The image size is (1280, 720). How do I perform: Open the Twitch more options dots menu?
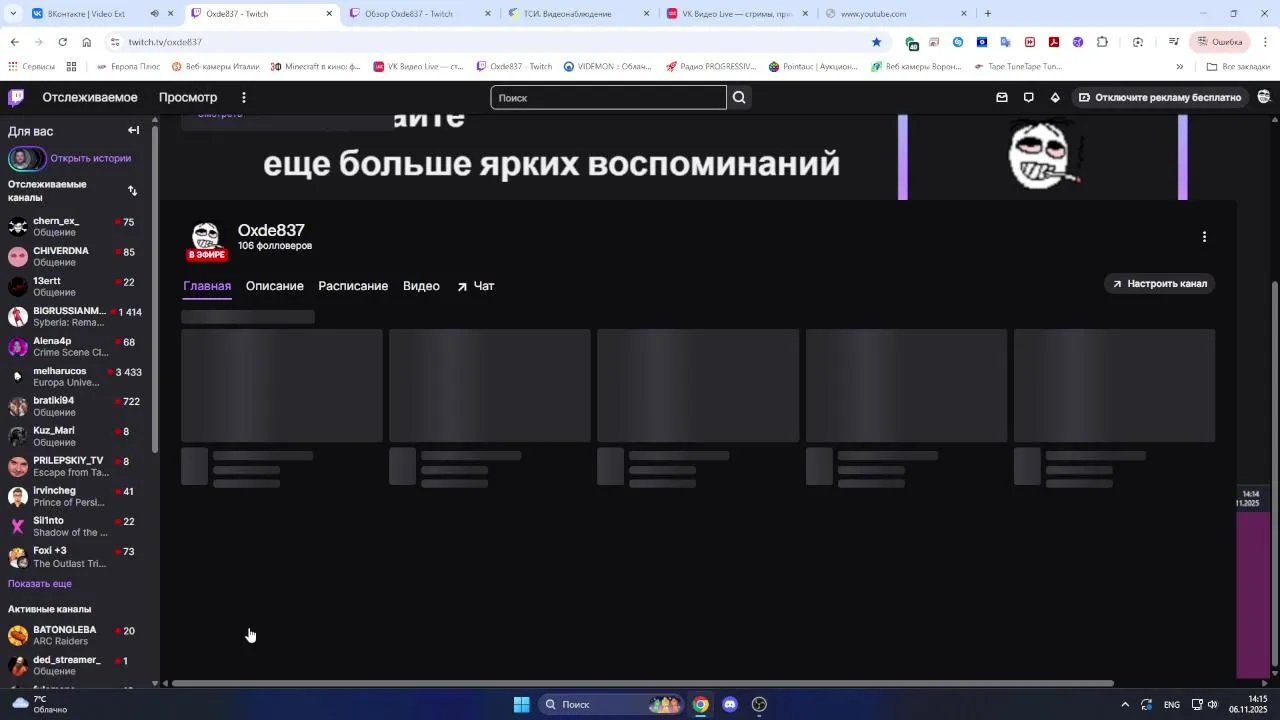tap(243, 97)
